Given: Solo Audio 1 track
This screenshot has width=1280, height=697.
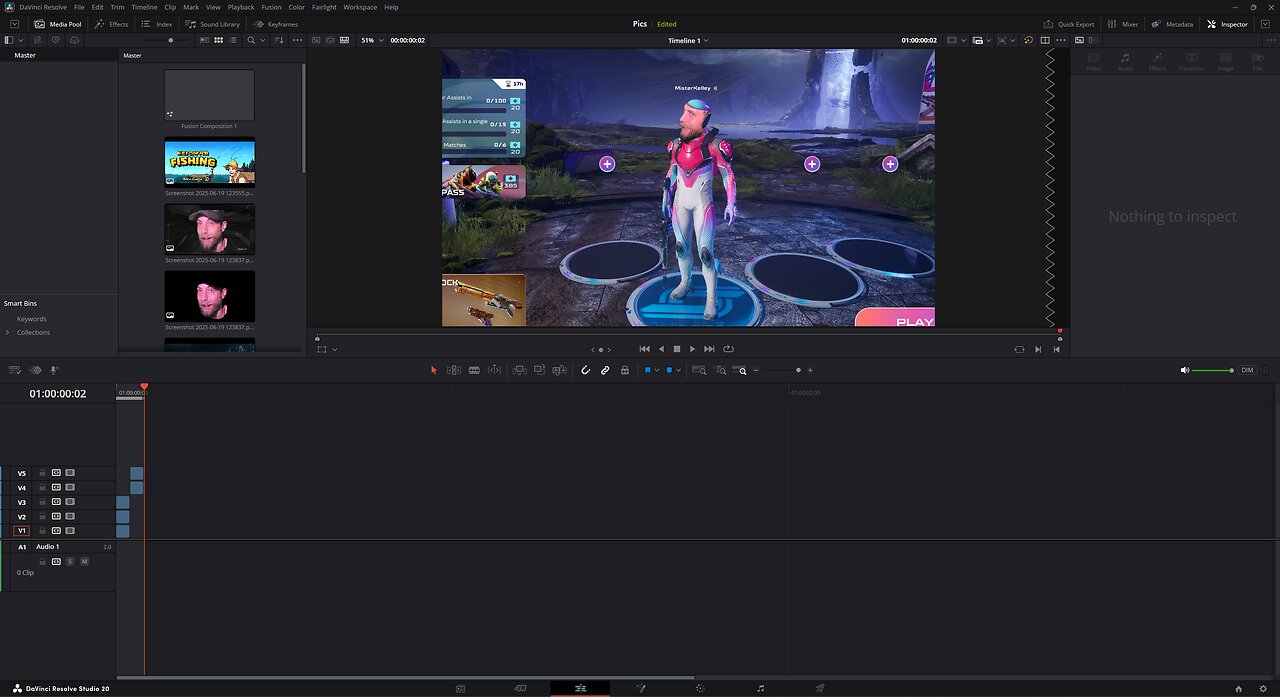Looking at the screenshot, I should pyautogui.click(x=70, y=562).
